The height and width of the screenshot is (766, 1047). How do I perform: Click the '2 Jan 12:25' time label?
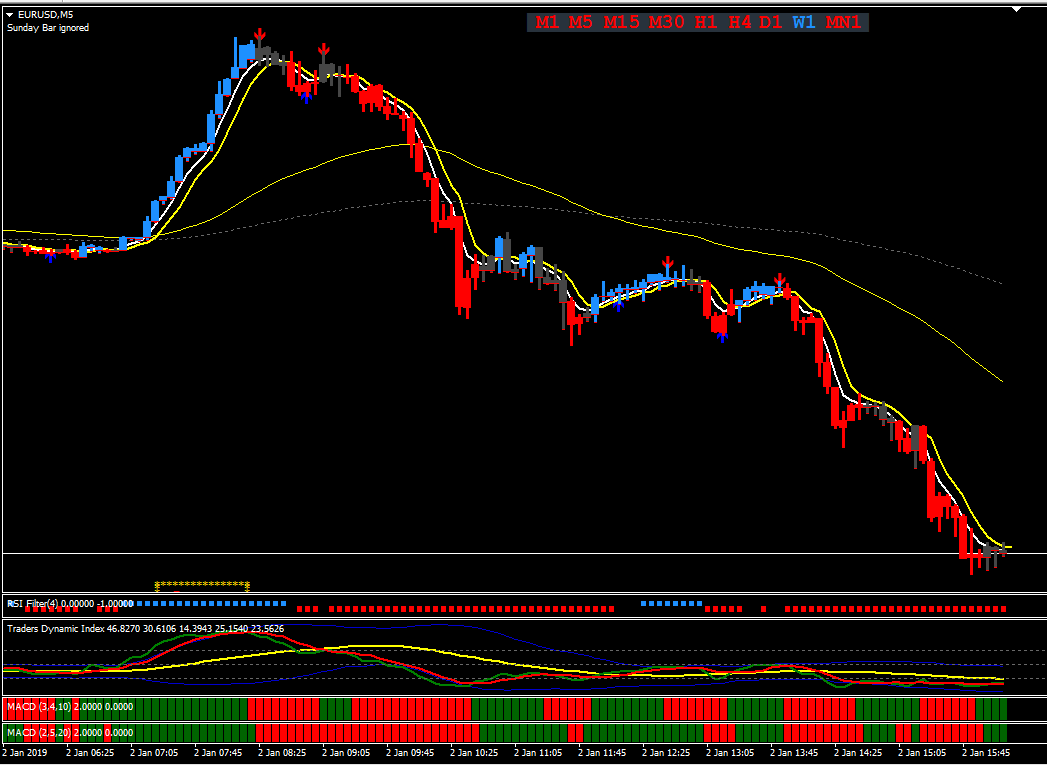[667, 753]
